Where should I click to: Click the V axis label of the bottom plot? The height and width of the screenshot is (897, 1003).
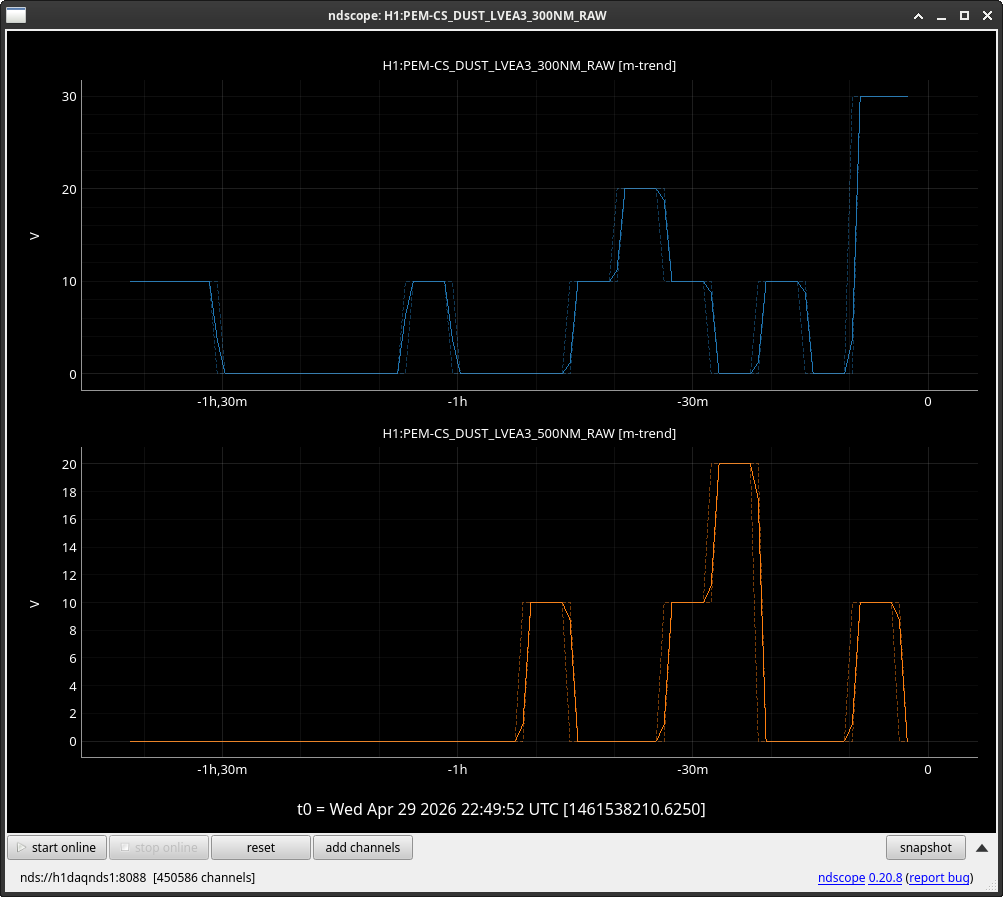pyautogui.click(x=35, y=604)
